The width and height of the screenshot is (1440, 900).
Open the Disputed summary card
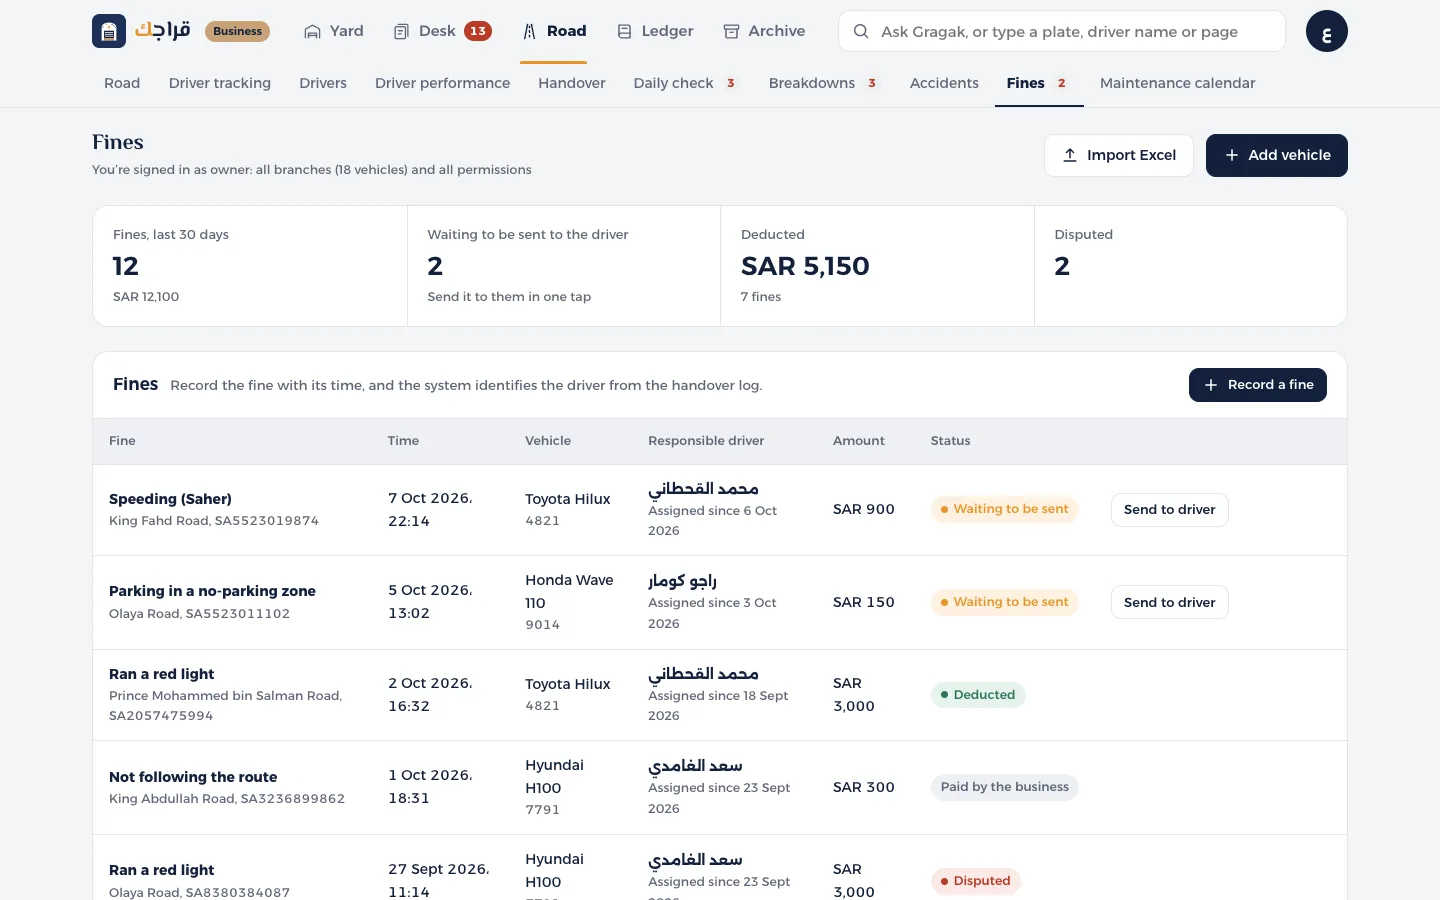tap(1190, 266)
